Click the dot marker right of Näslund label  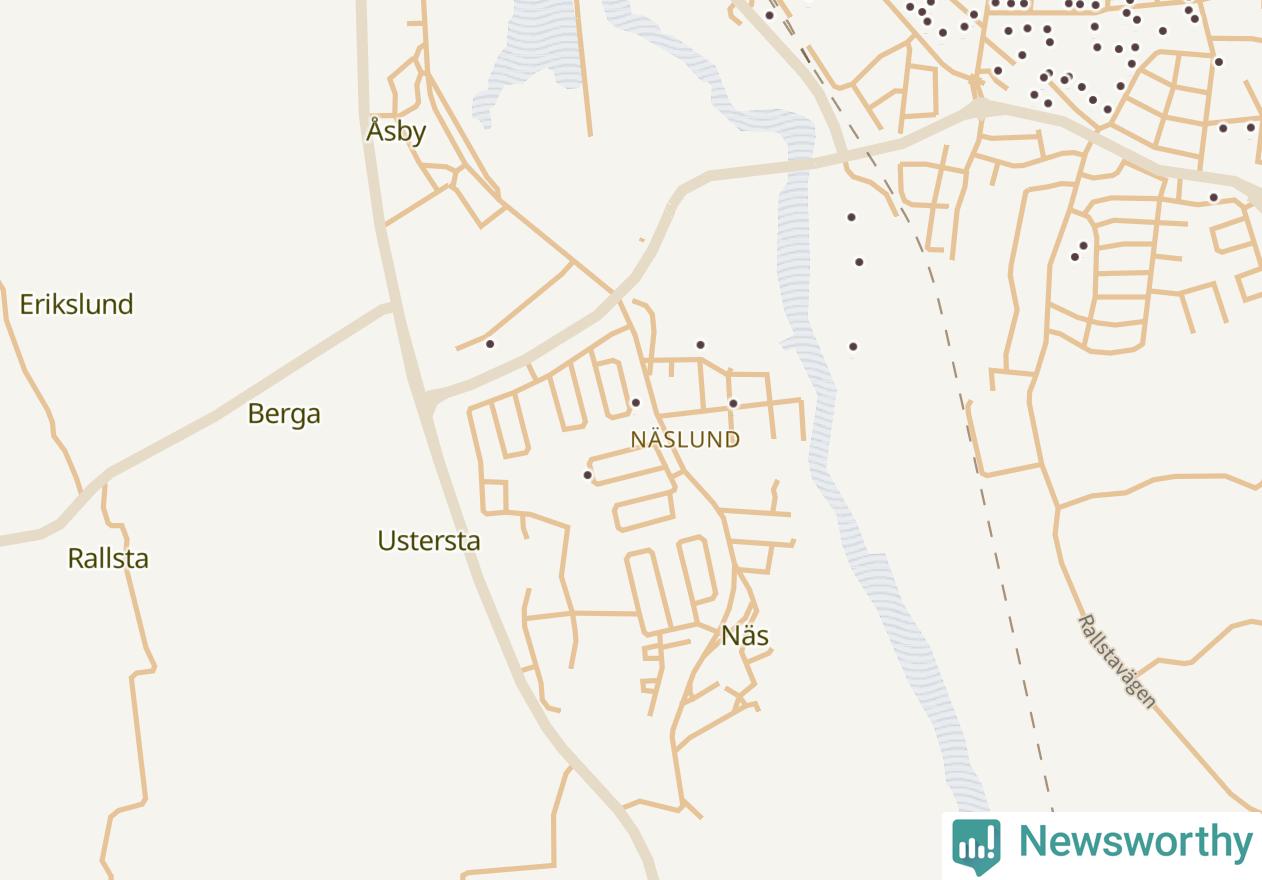click(x=733, y=404)
